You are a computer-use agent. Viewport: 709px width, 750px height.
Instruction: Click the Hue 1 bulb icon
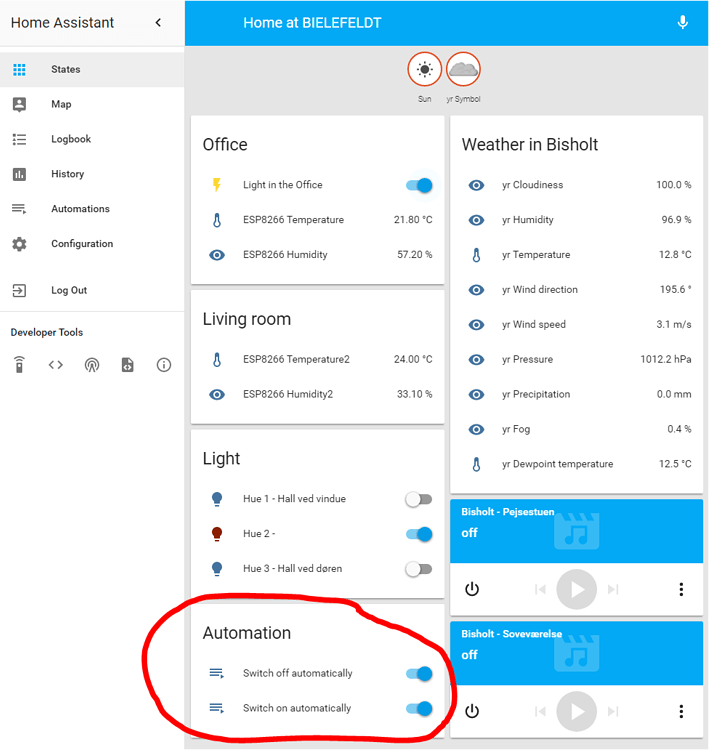coord(217,499)
